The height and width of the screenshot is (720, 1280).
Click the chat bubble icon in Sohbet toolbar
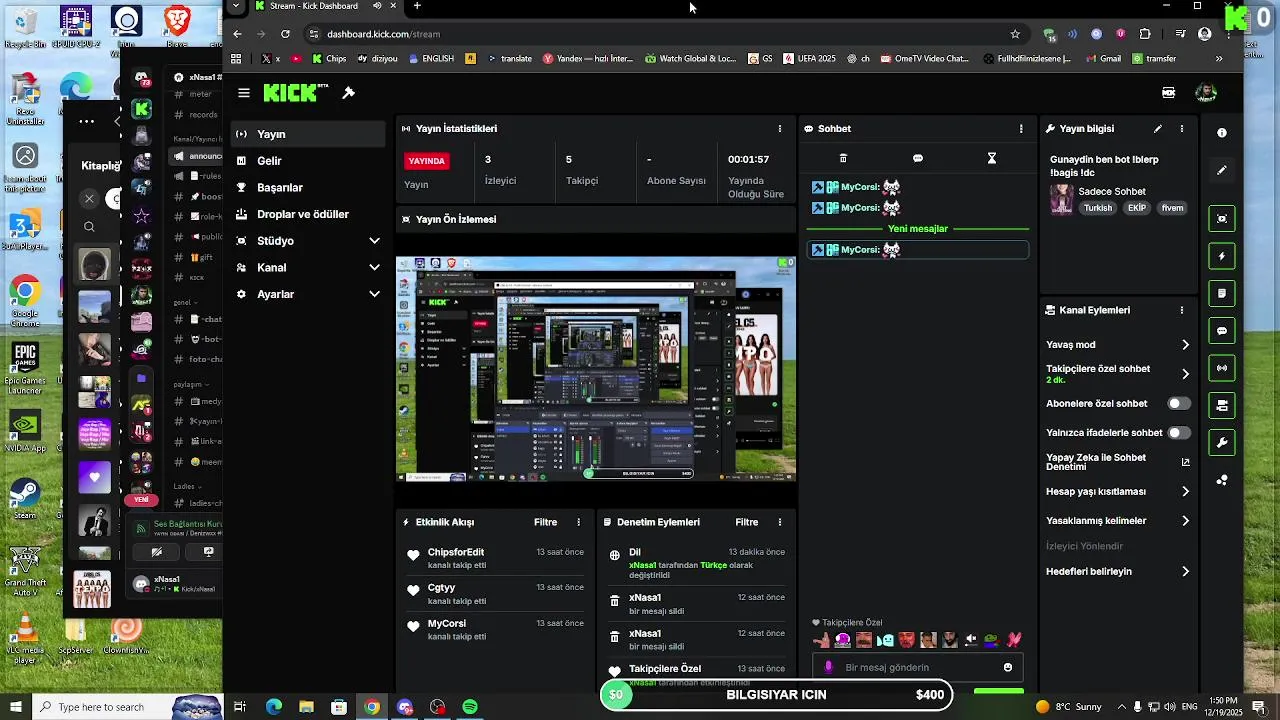[918, 158]
